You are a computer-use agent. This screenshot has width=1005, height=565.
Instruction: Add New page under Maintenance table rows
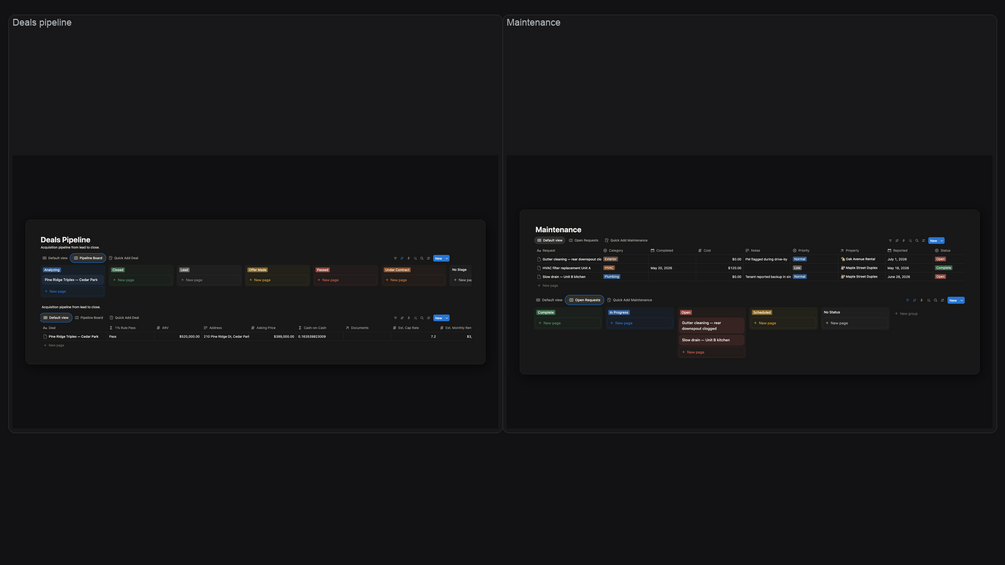(x=547, y=286)
